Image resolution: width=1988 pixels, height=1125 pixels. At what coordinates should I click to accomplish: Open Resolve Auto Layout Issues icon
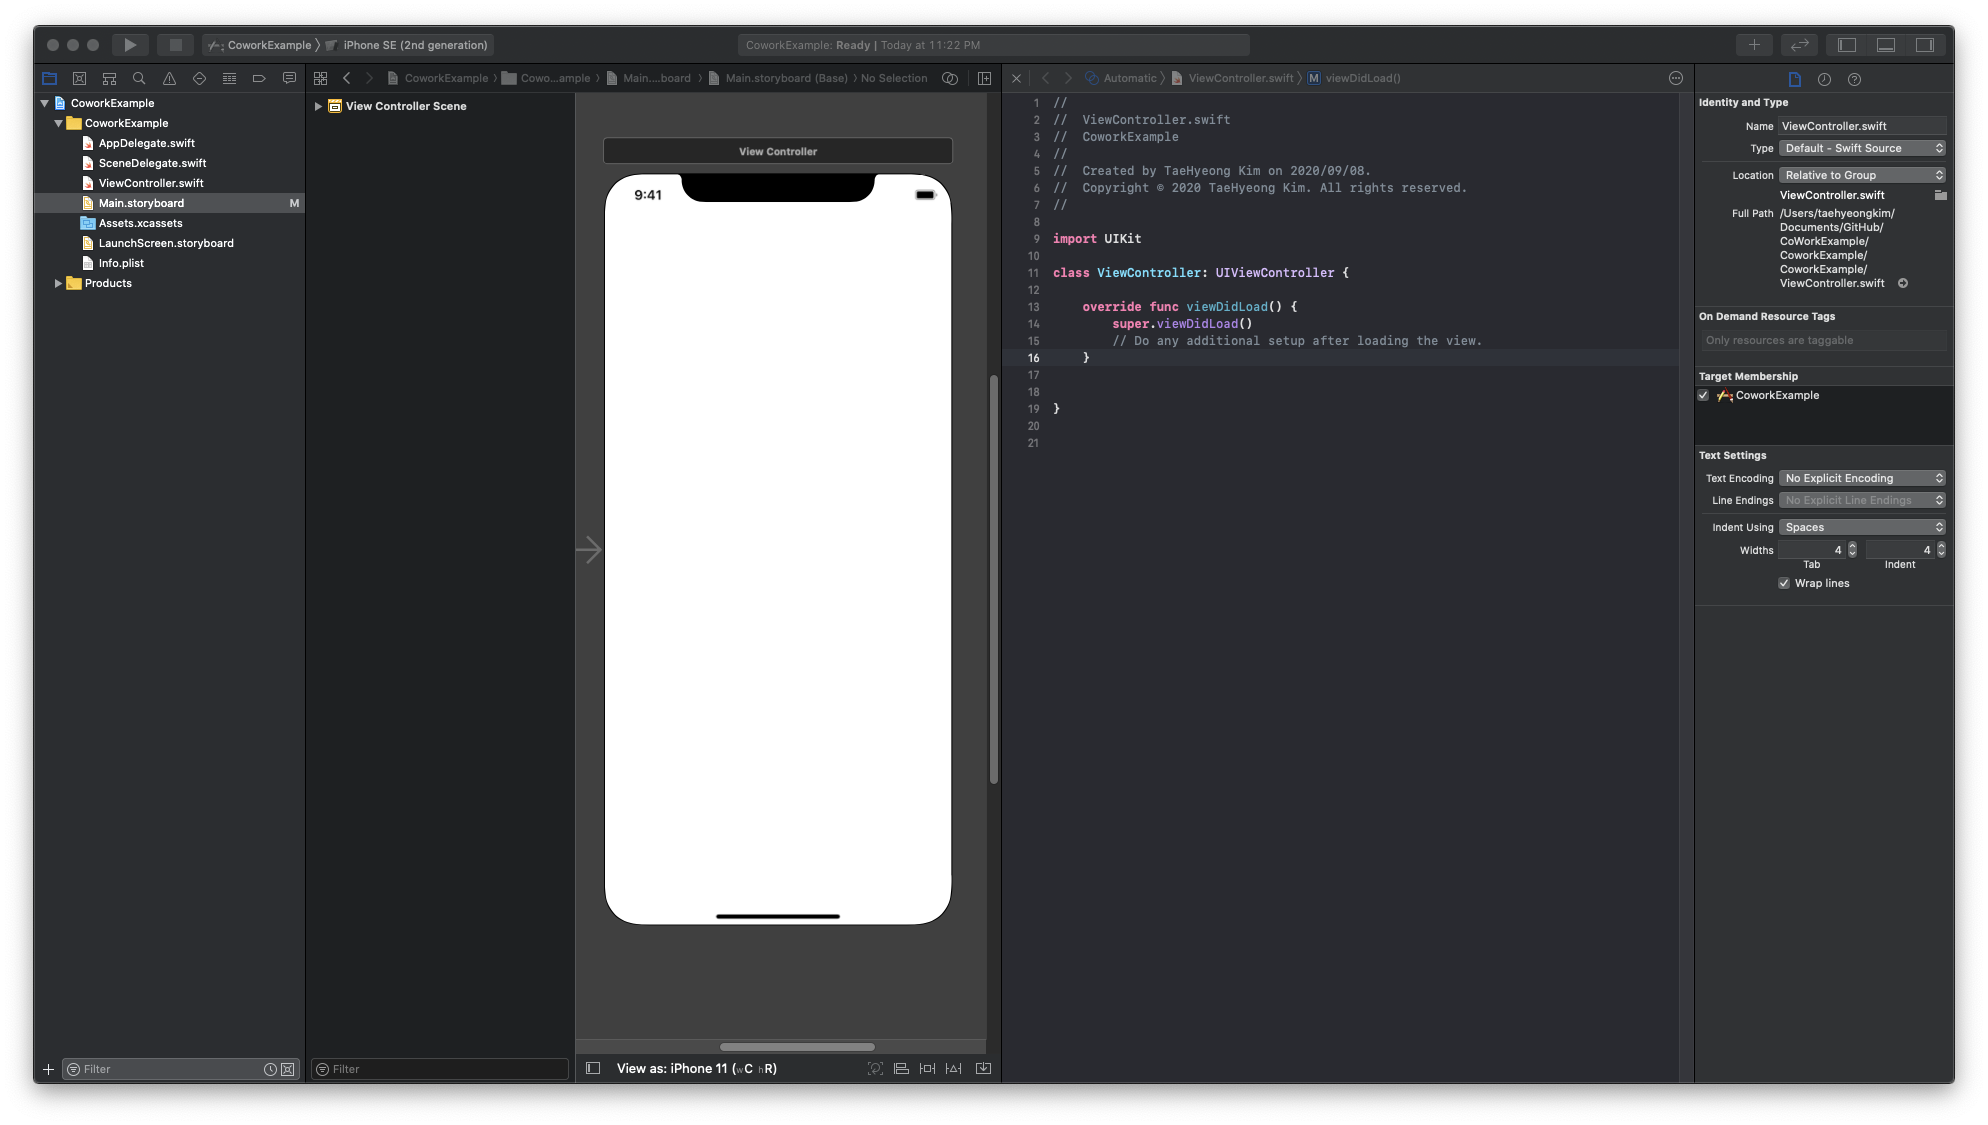(953, 1068)
